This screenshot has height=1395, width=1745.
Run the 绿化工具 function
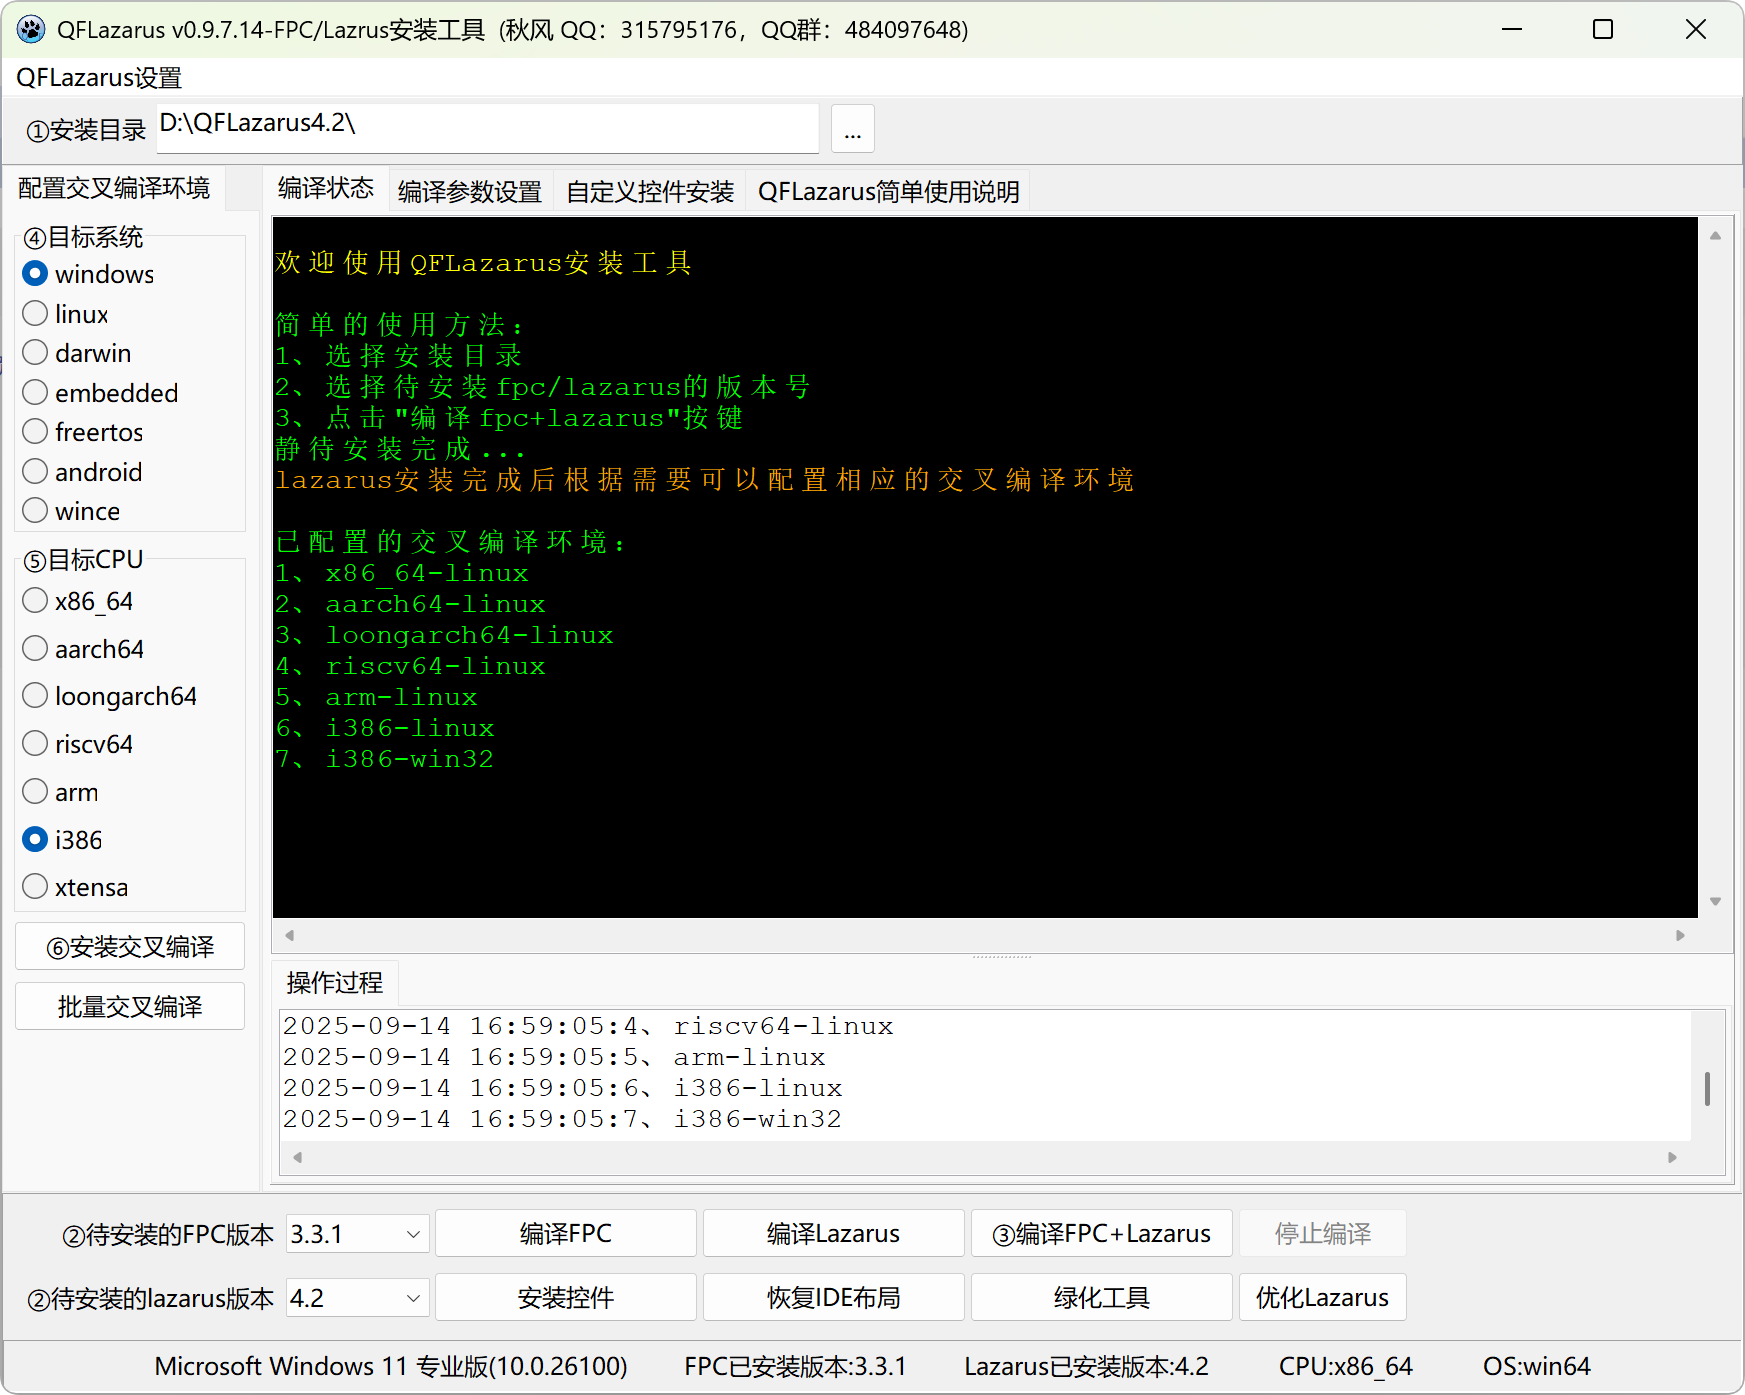(x=1101, y=1297)
